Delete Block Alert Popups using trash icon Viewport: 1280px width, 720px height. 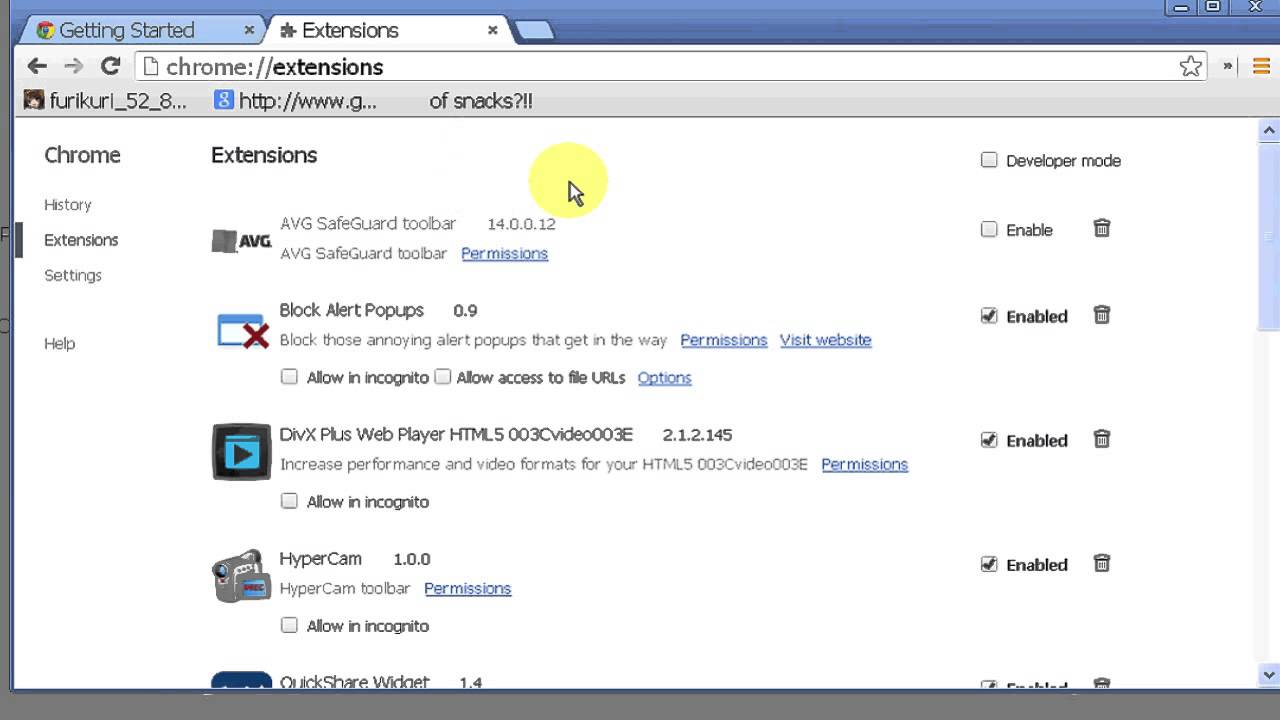pyautogui.click(x=1101, y=315)
